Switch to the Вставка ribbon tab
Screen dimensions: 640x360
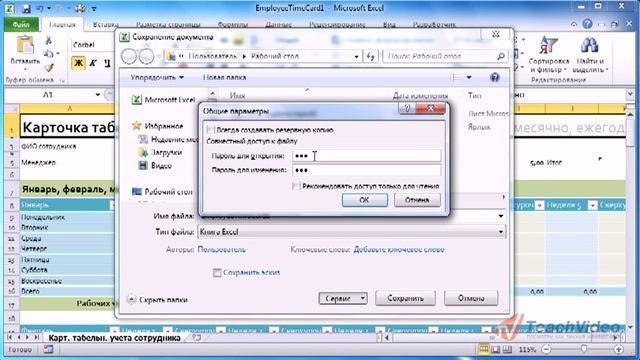pos(105,24)
